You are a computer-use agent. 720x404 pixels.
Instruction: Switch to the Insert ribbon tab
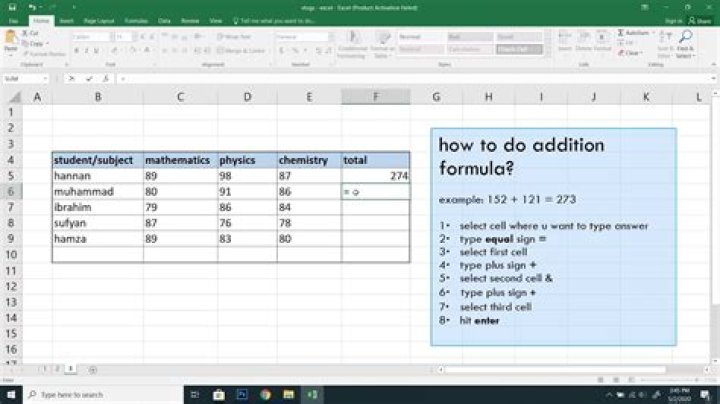point(66,19)
